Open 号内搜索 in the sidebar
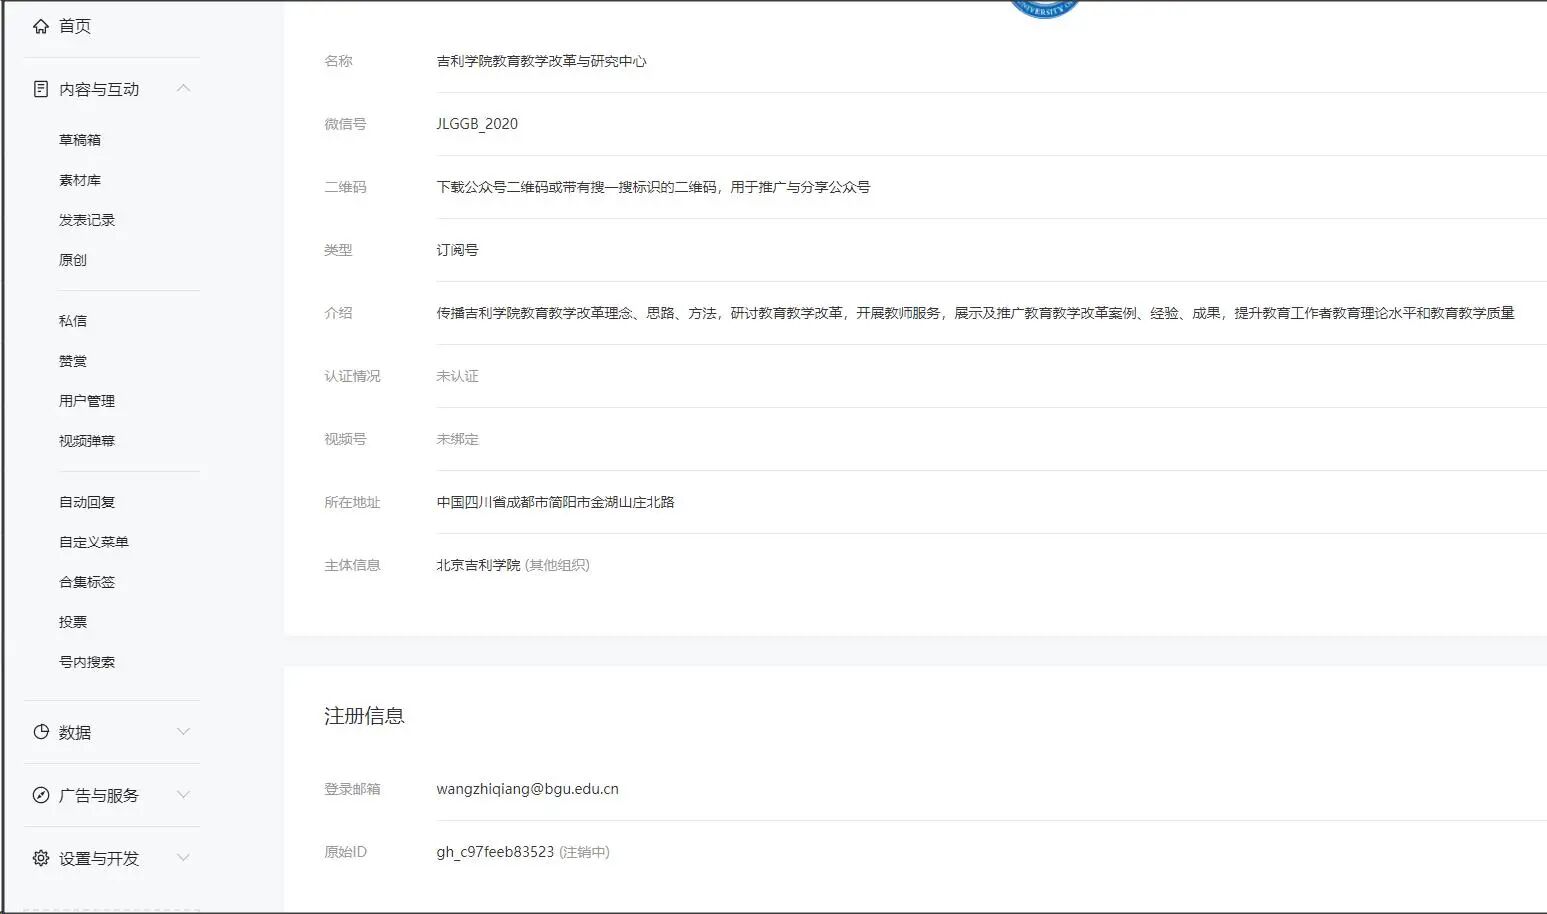The height and width of the screenshot is (914, 1547). click(87, 662)
